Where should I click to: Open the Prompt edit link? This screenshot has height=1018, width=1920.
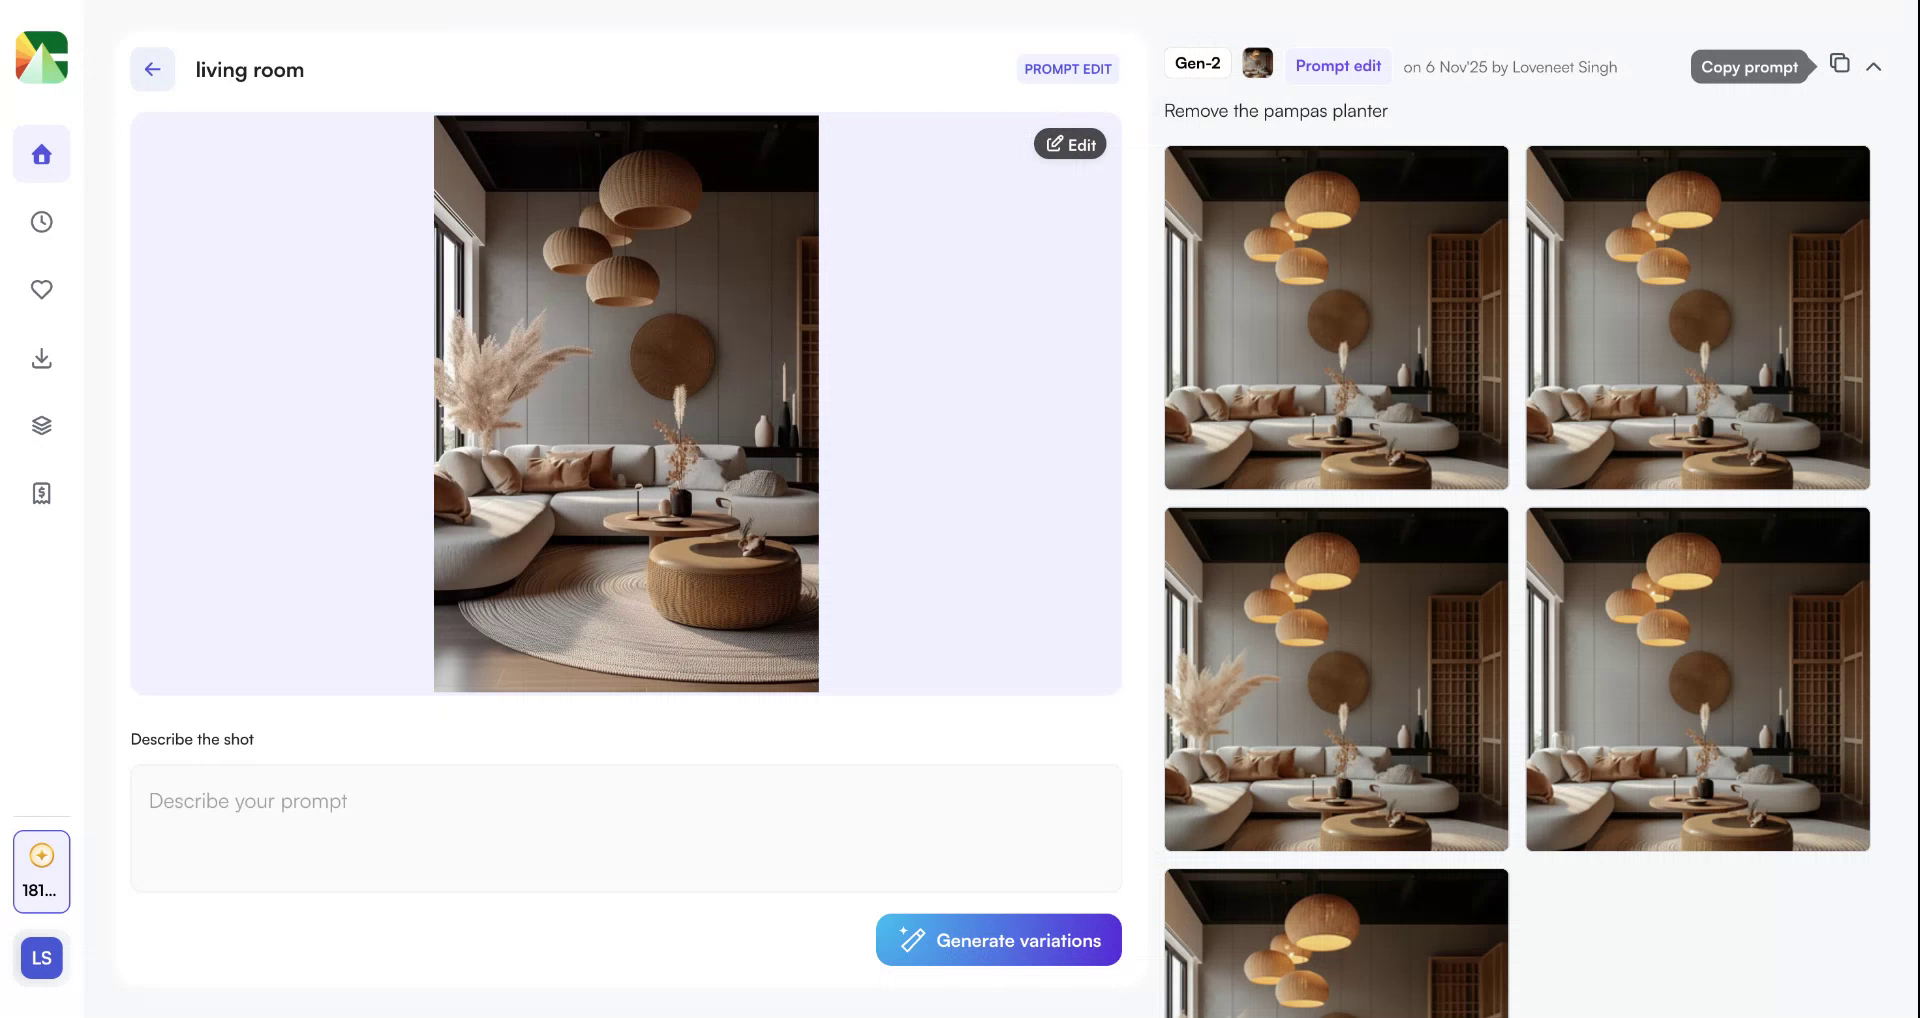[1337, 66]
